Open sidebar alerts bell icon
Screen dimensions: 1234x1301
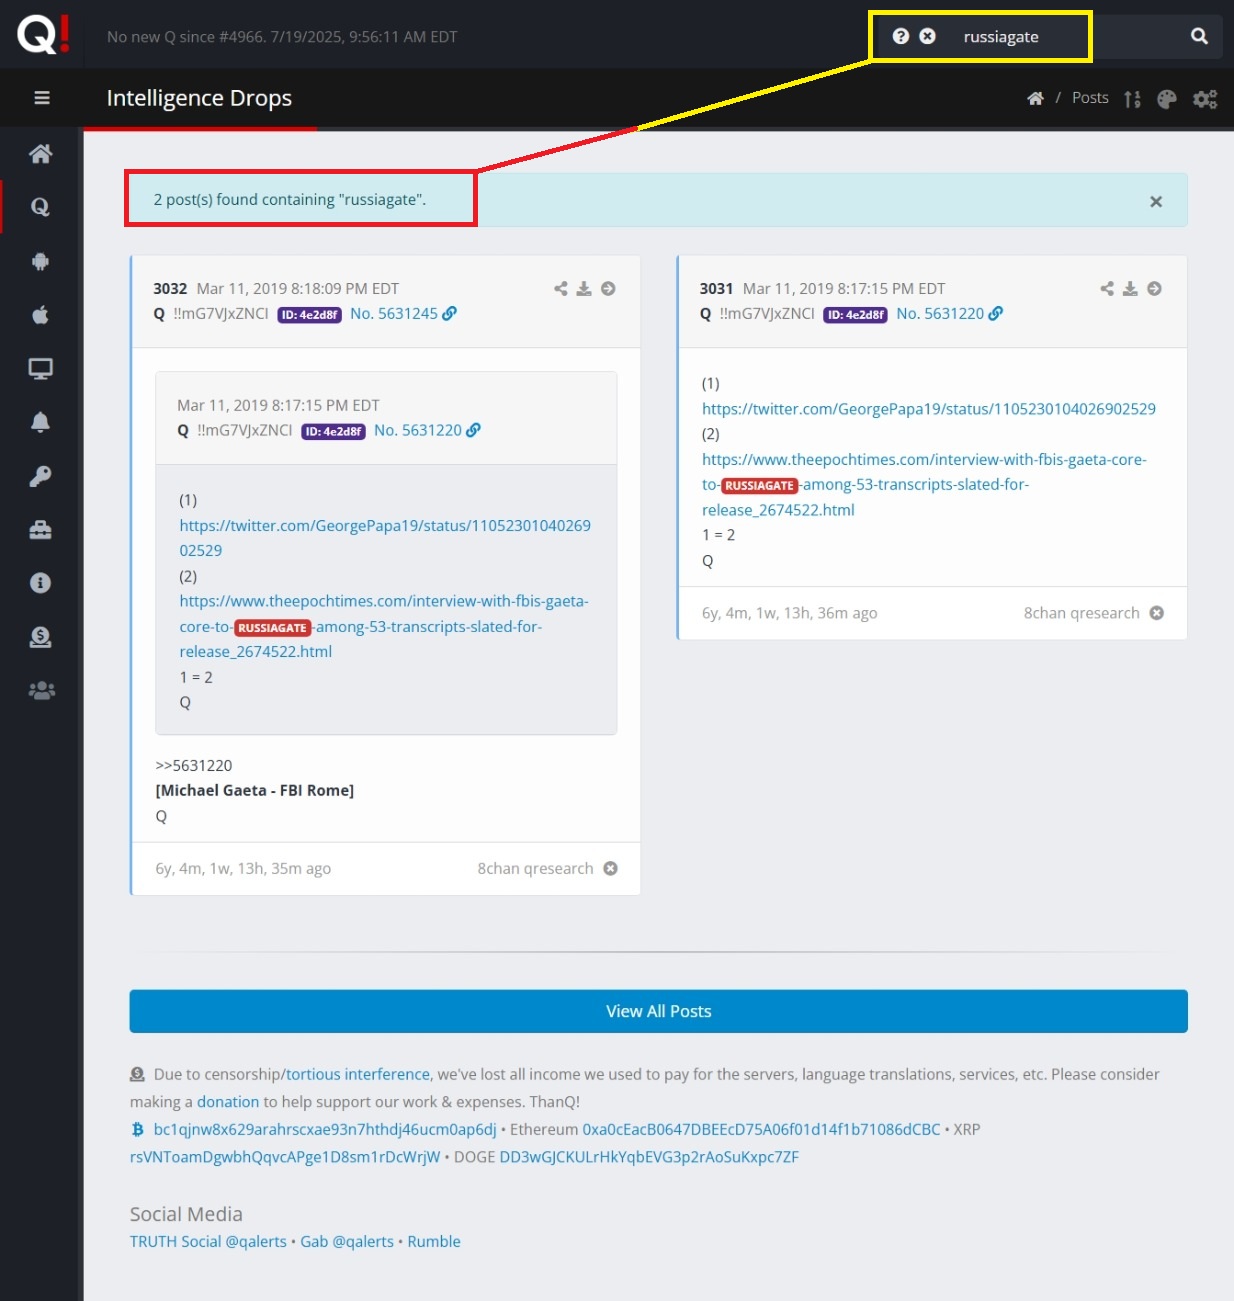click(x=41, y=422)
